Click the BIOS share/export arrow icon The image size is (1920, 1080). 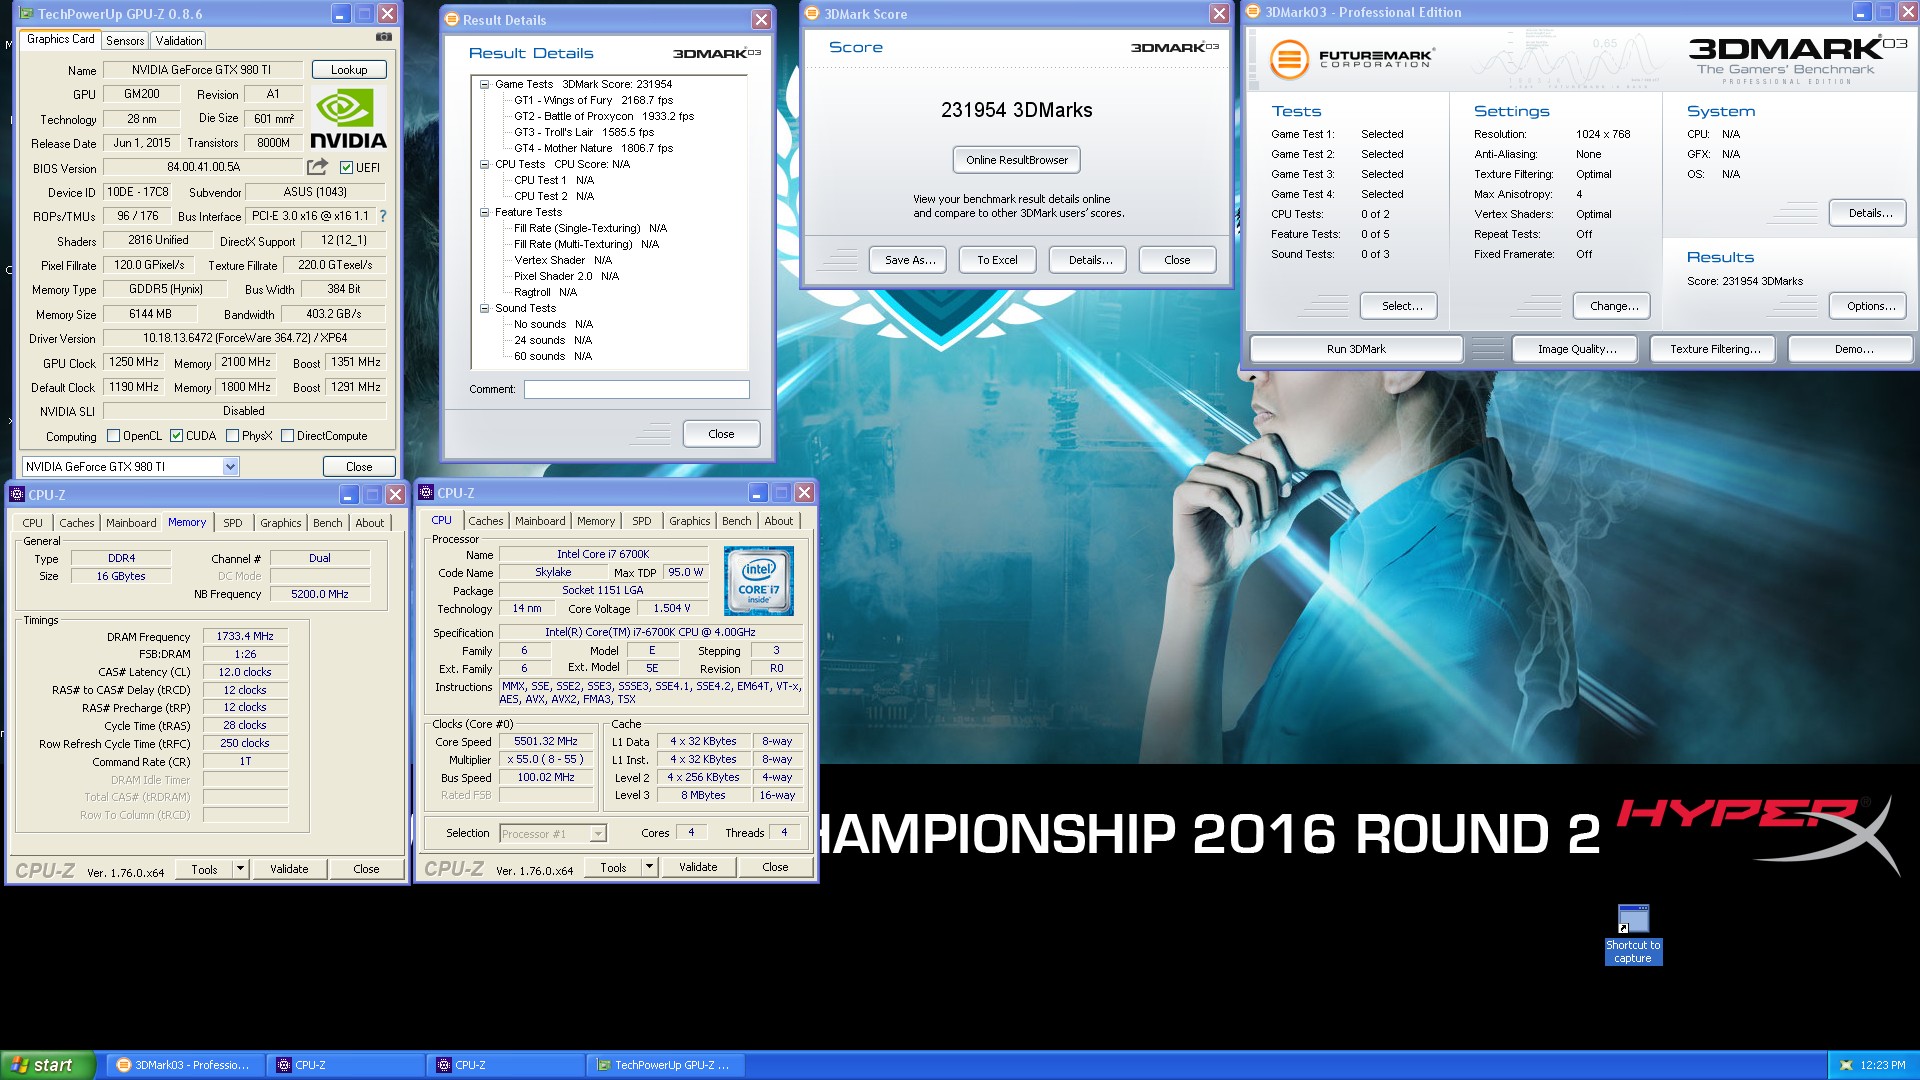pyautogui.click(x=317, y=167)
